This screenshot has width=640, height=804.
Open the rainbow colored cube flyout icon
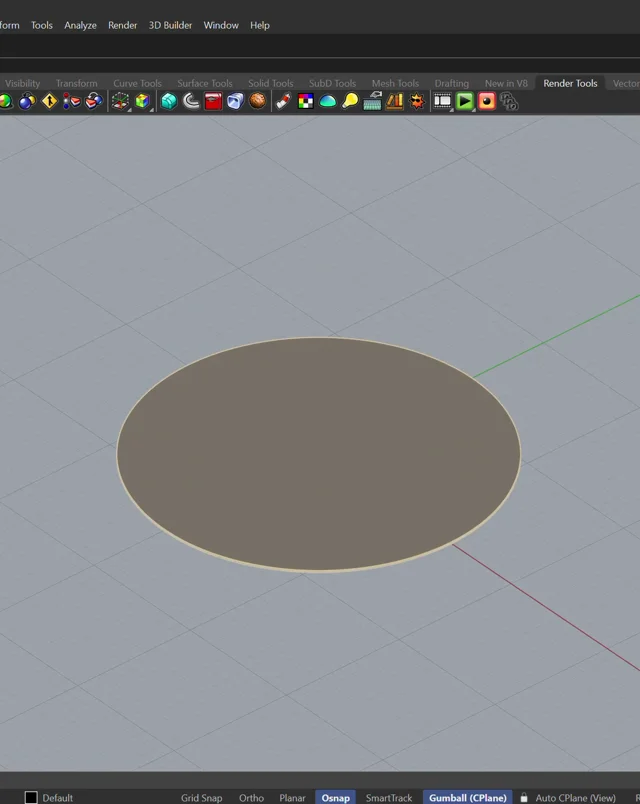click(x=143, y=102)
